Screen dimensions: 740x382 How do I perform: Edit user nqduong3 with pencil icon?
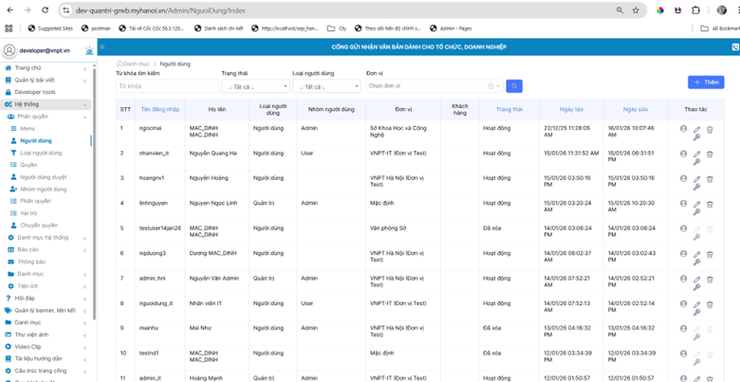tap(697, 255)
